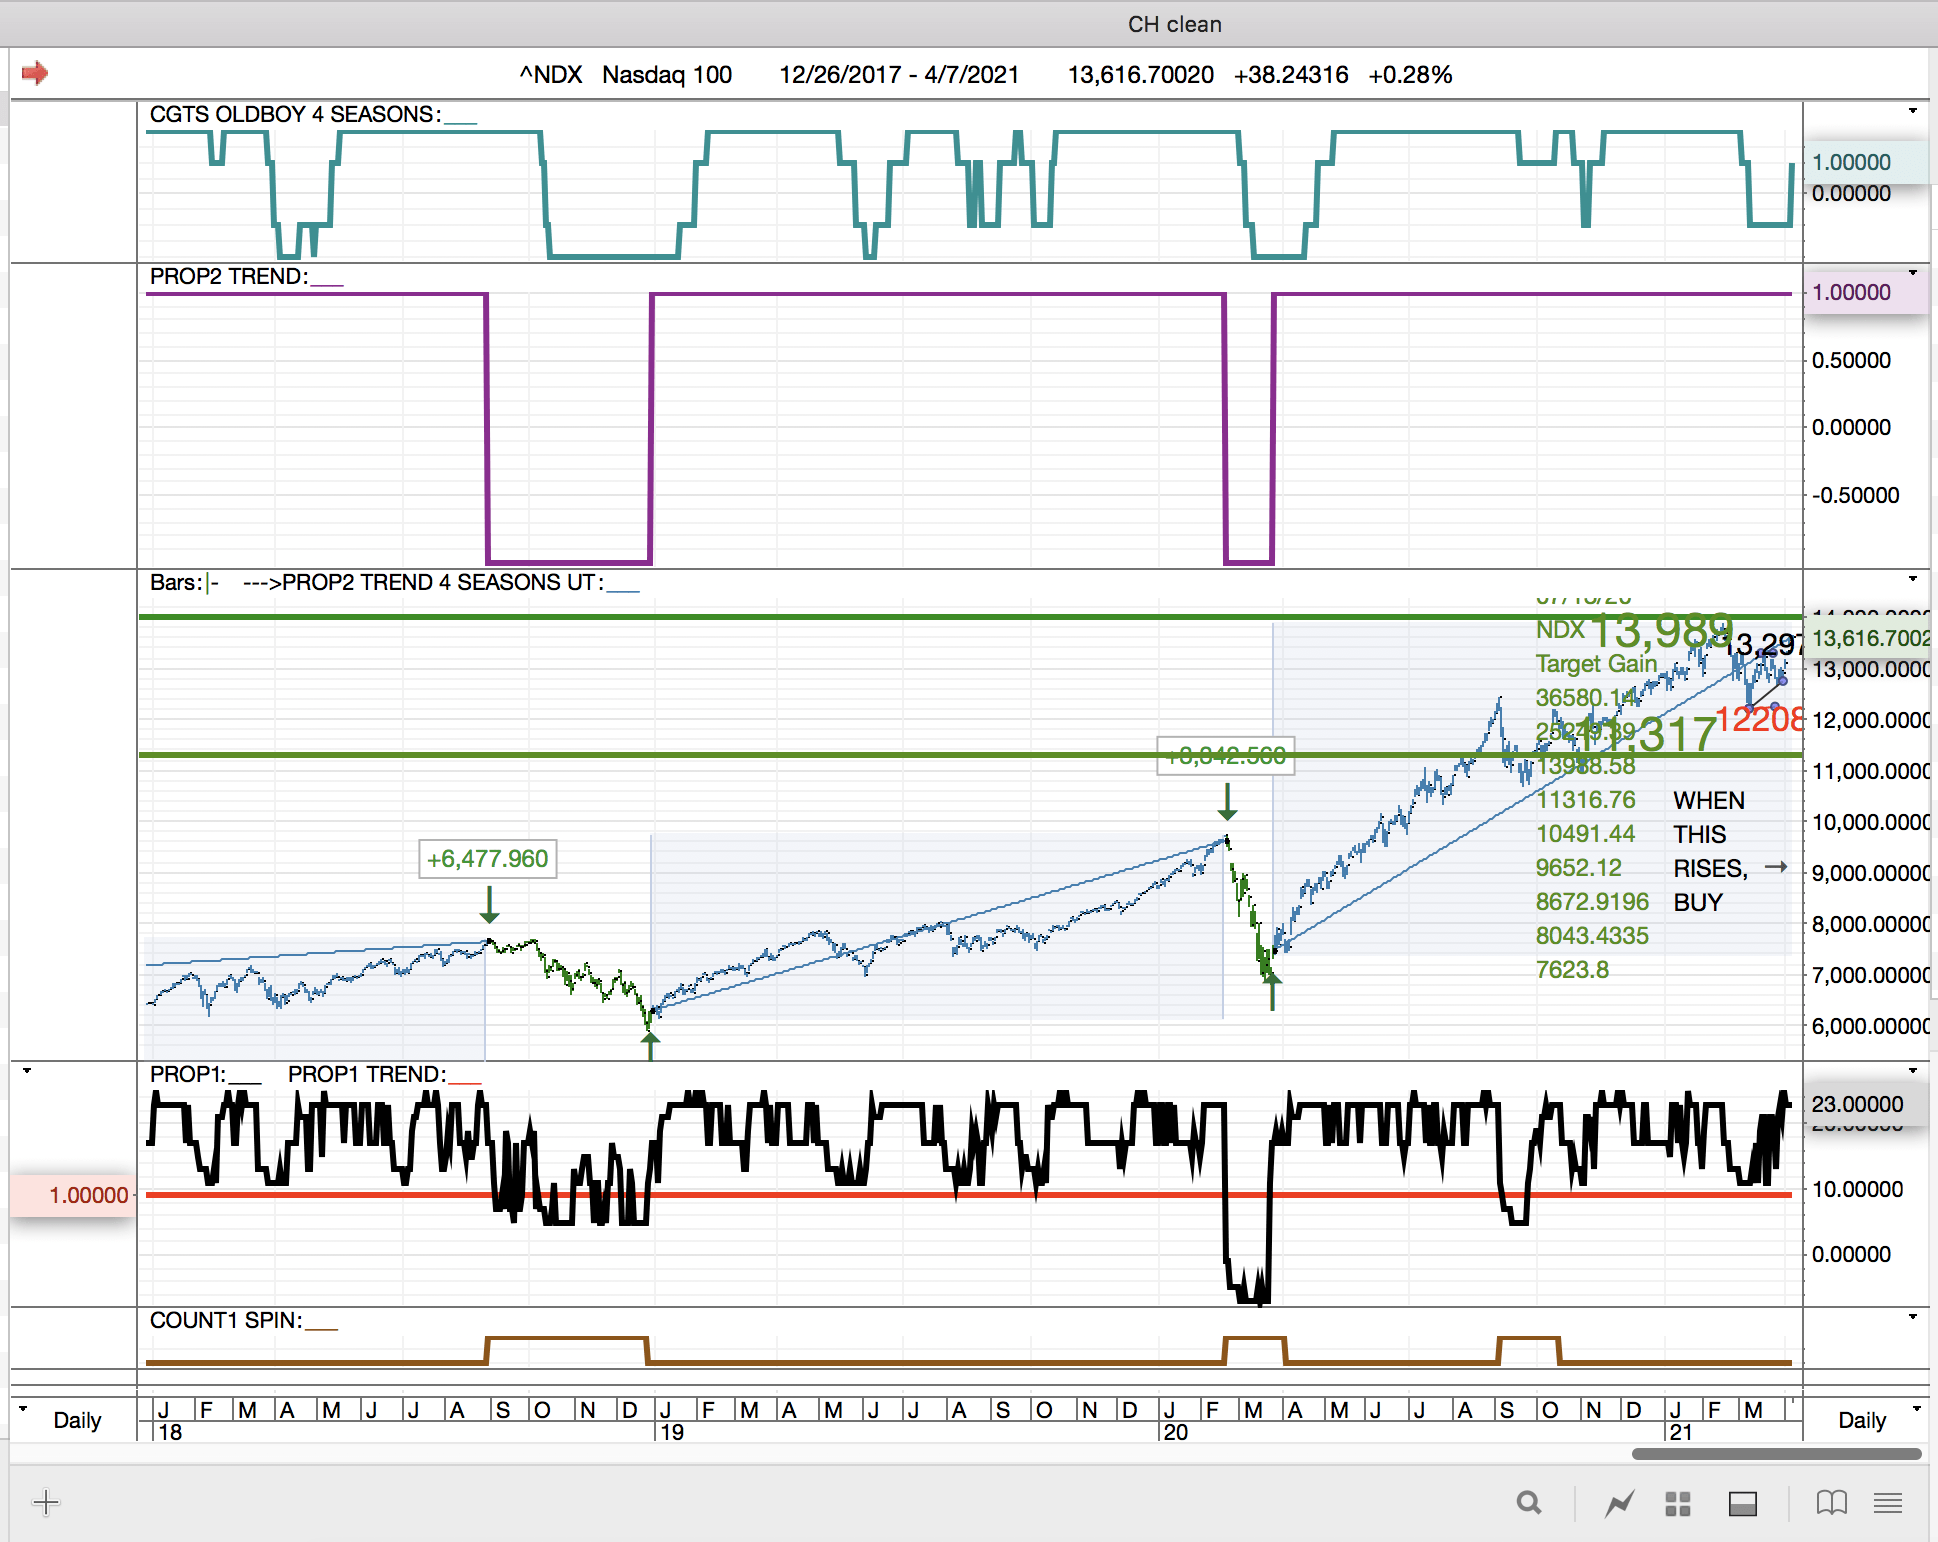Click the date range 12/26/2017 - 4/7/2021
Viewport: 1938px width, 1542px height.
tap(898, 75)
